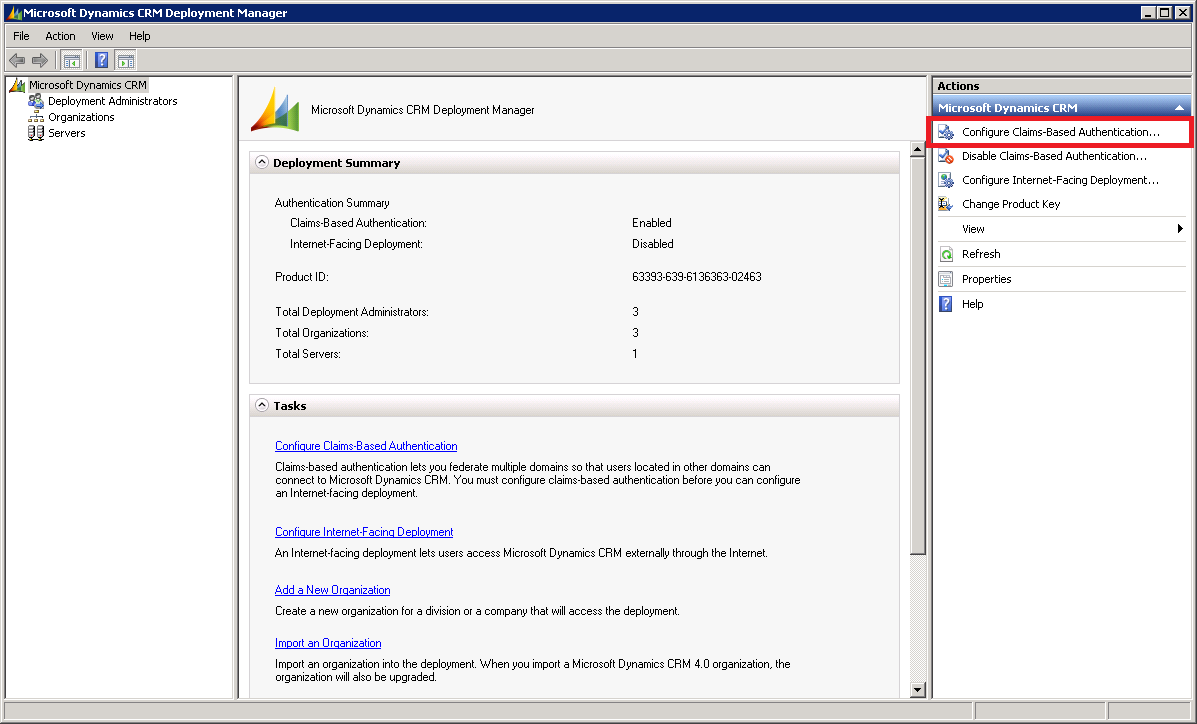Collapse the Tasks section
This screenshot has width=1197, height=724.
tap(262, 405)
